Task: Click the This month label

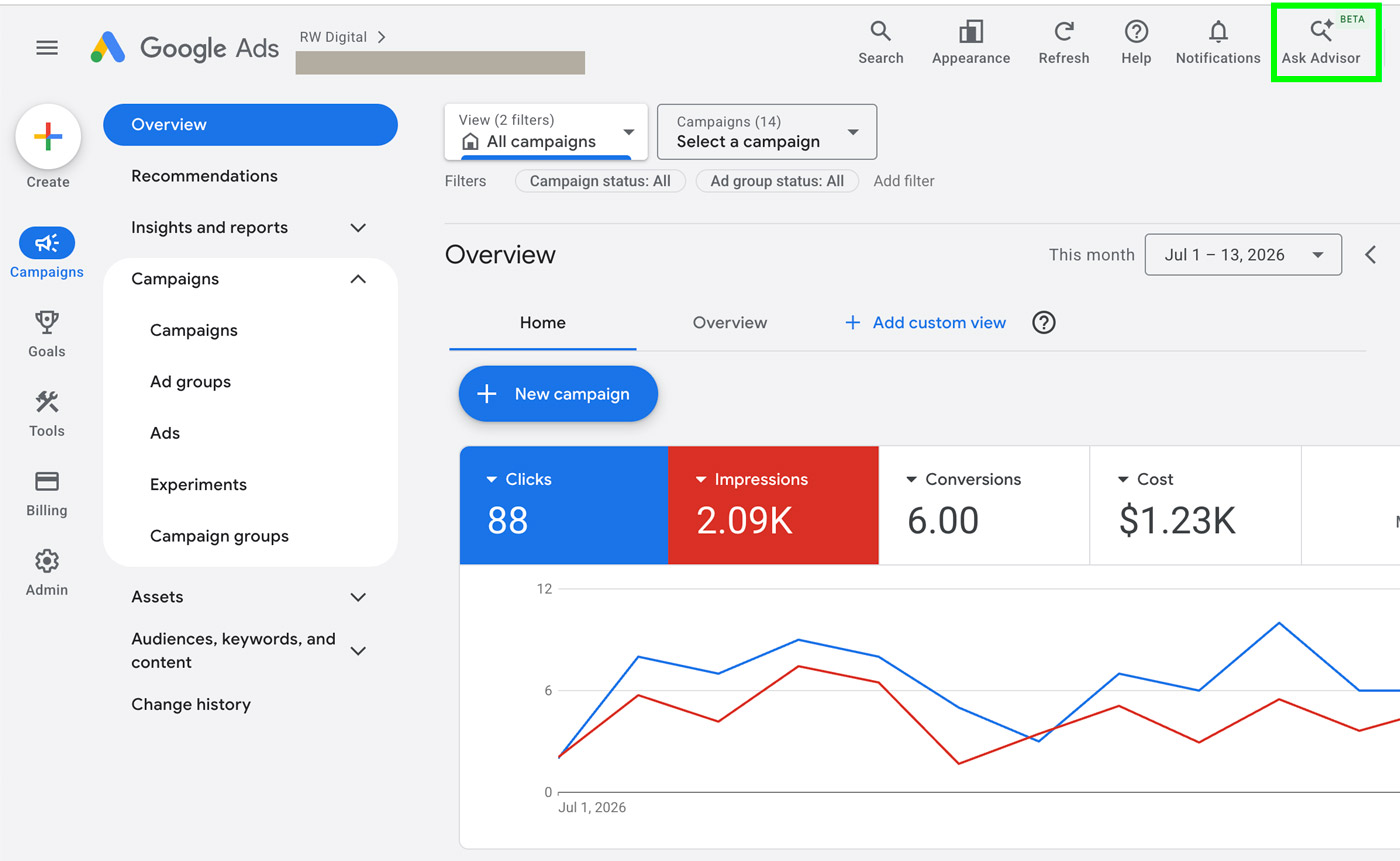Action: coord(1091,255)
